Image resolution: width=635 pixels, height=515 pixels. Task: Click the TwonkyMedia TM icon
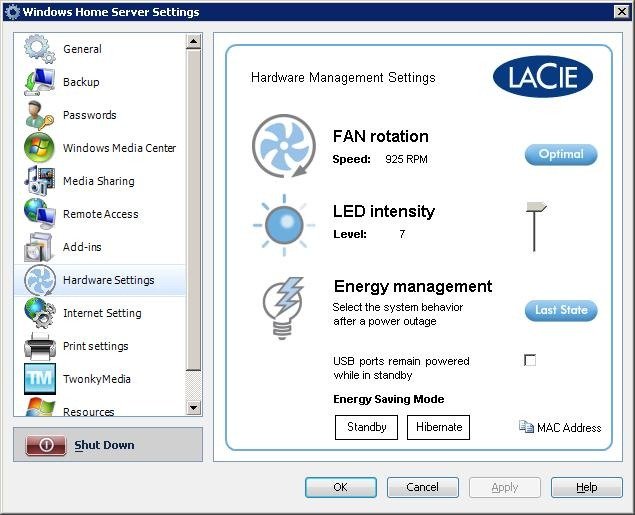point(39,379)
